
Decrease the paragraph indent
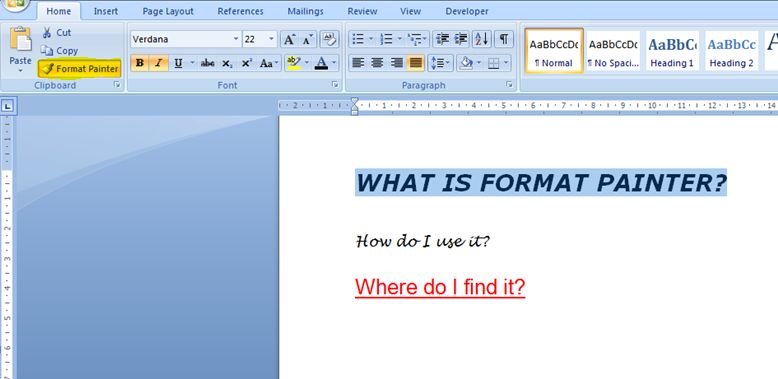443,39
